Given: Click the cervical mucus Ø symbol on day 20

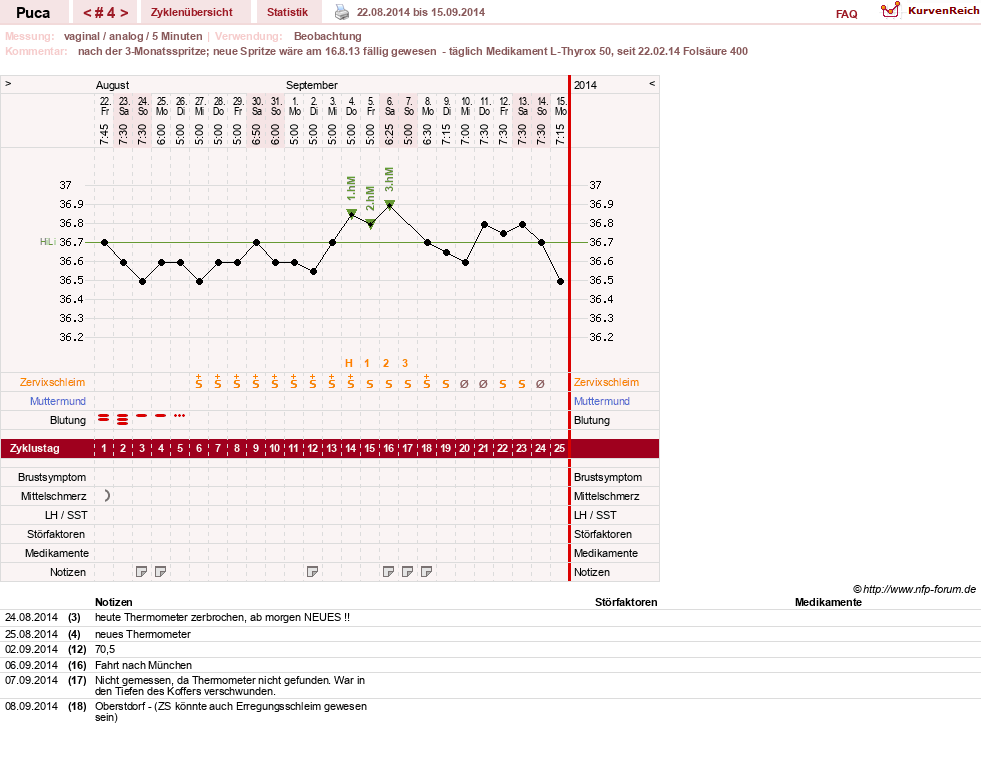Looking at the screenshot, I should pyautogui.click(x=464, y=384).
